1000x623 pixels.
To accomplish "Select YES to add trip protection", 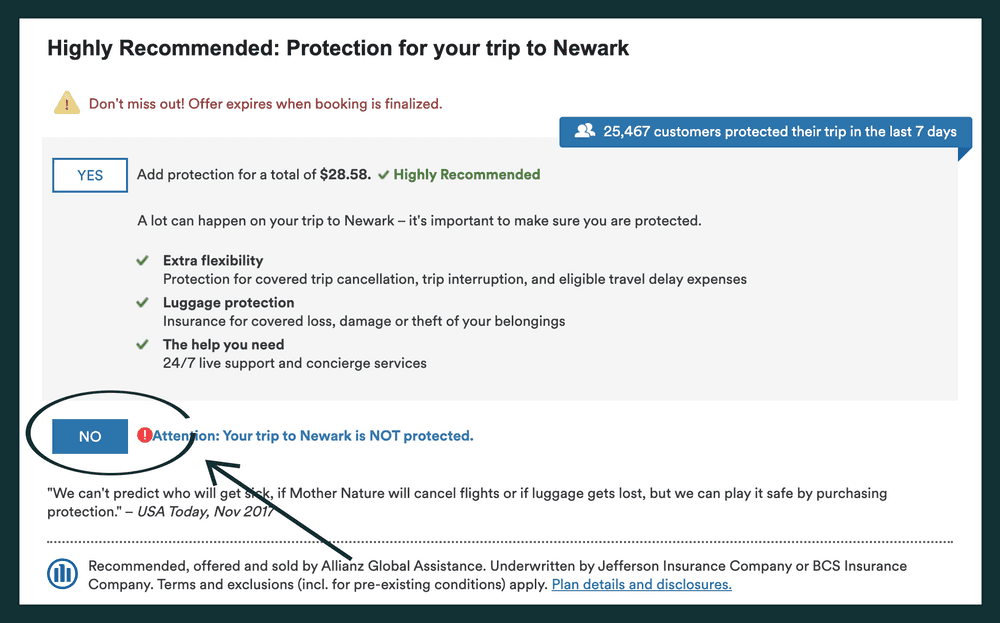I will (90, 175).
